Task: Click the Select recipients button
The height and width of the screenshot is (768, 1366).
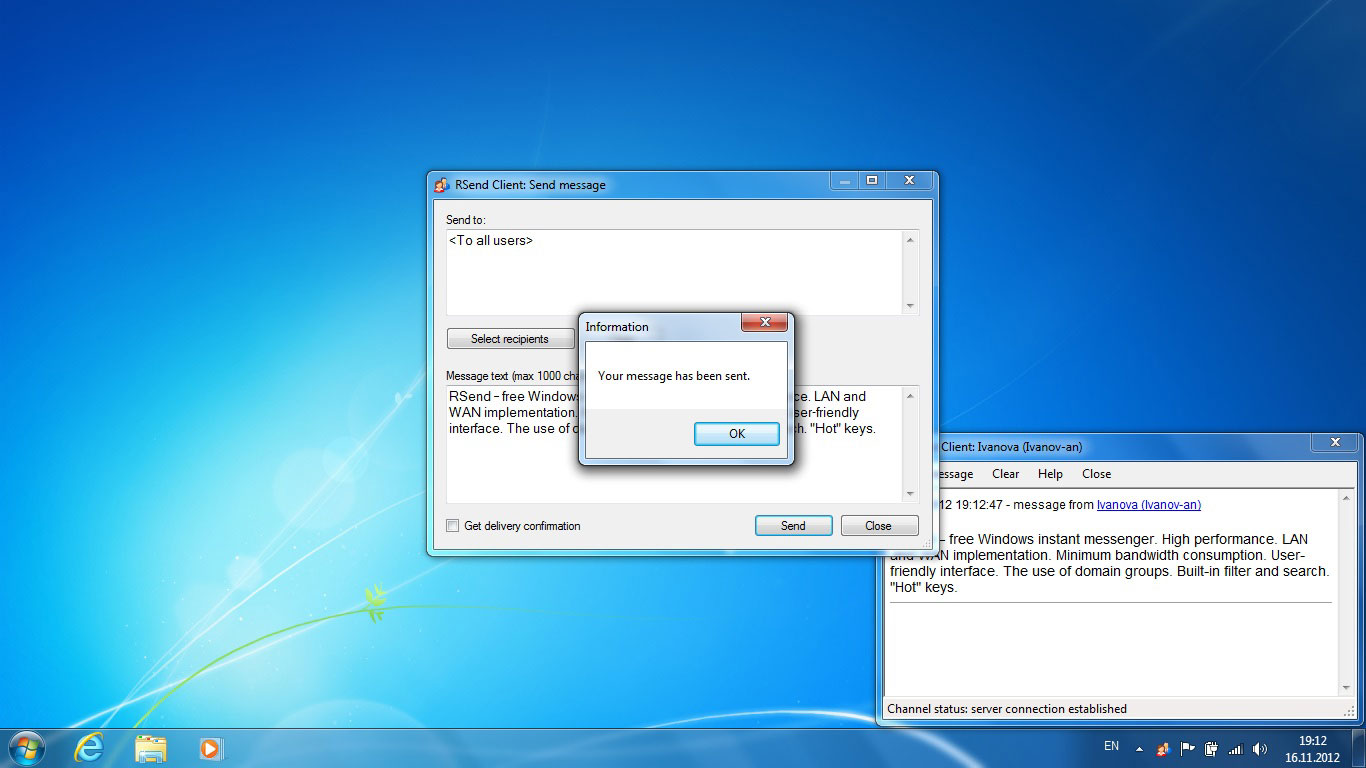Action: click(x=510, y=339)
